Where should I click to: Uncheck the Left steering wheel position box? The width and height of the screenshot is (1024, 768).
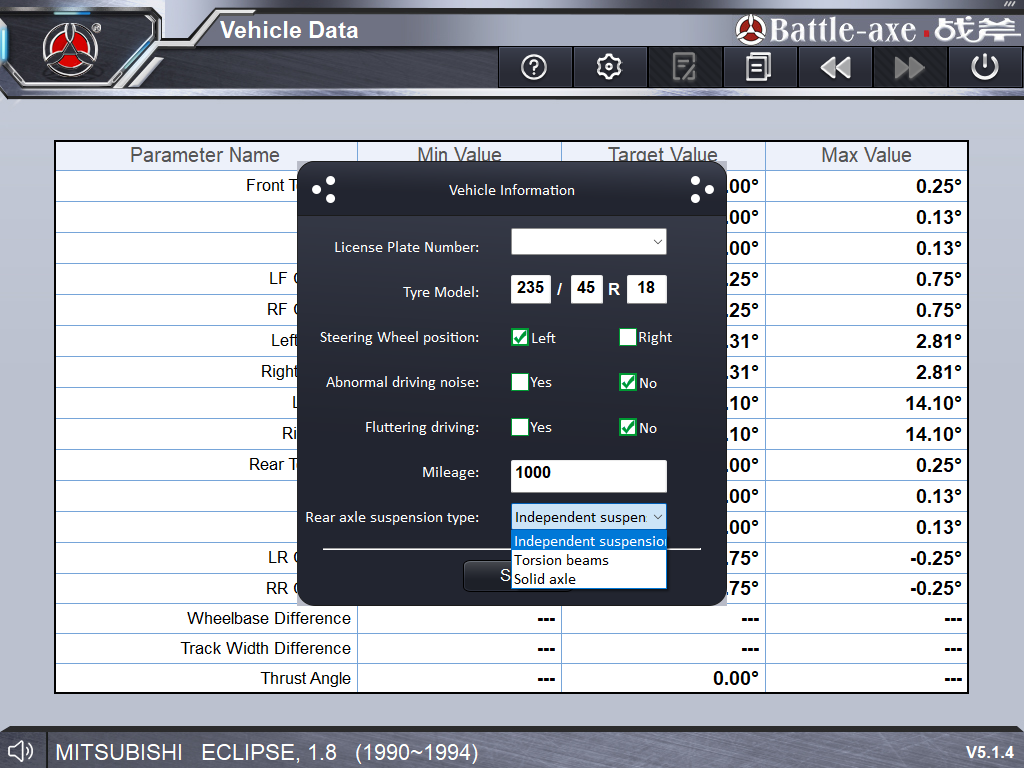[520, 337]
